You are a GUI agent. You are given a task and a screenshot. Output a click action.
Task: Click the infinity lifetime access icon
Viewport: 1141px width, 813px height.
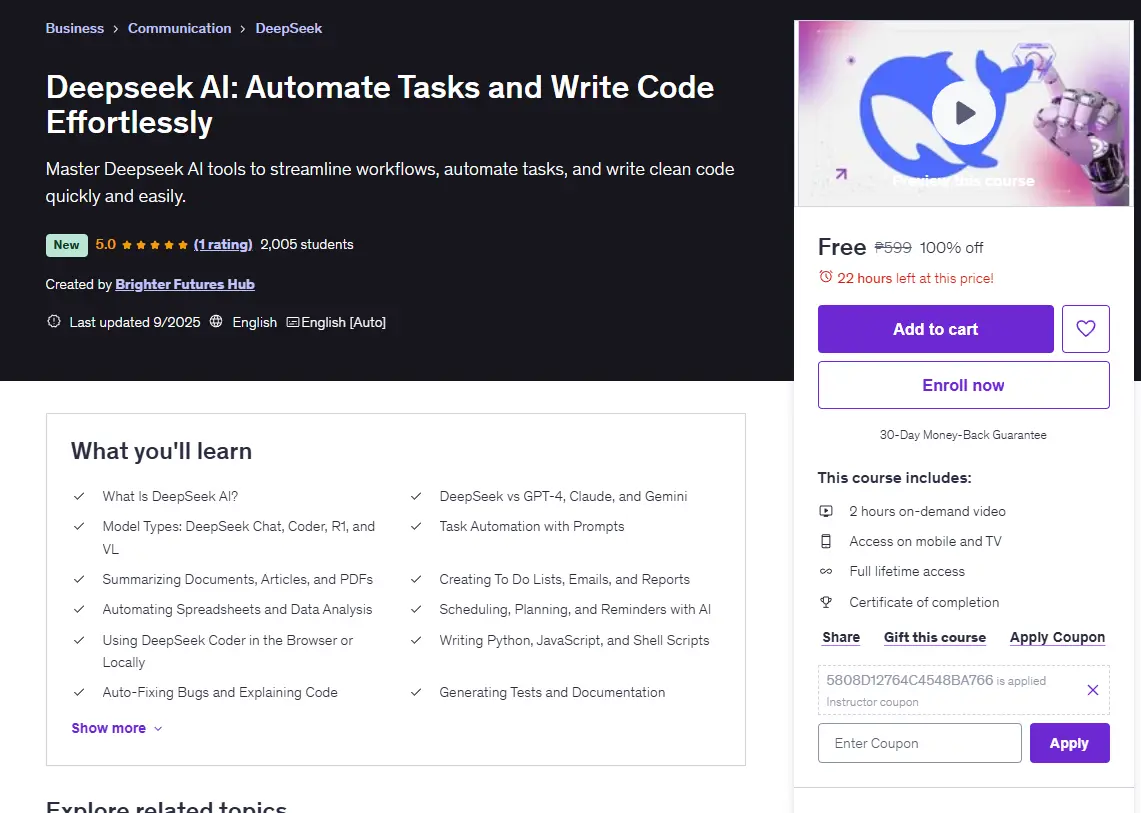point(826,571)
